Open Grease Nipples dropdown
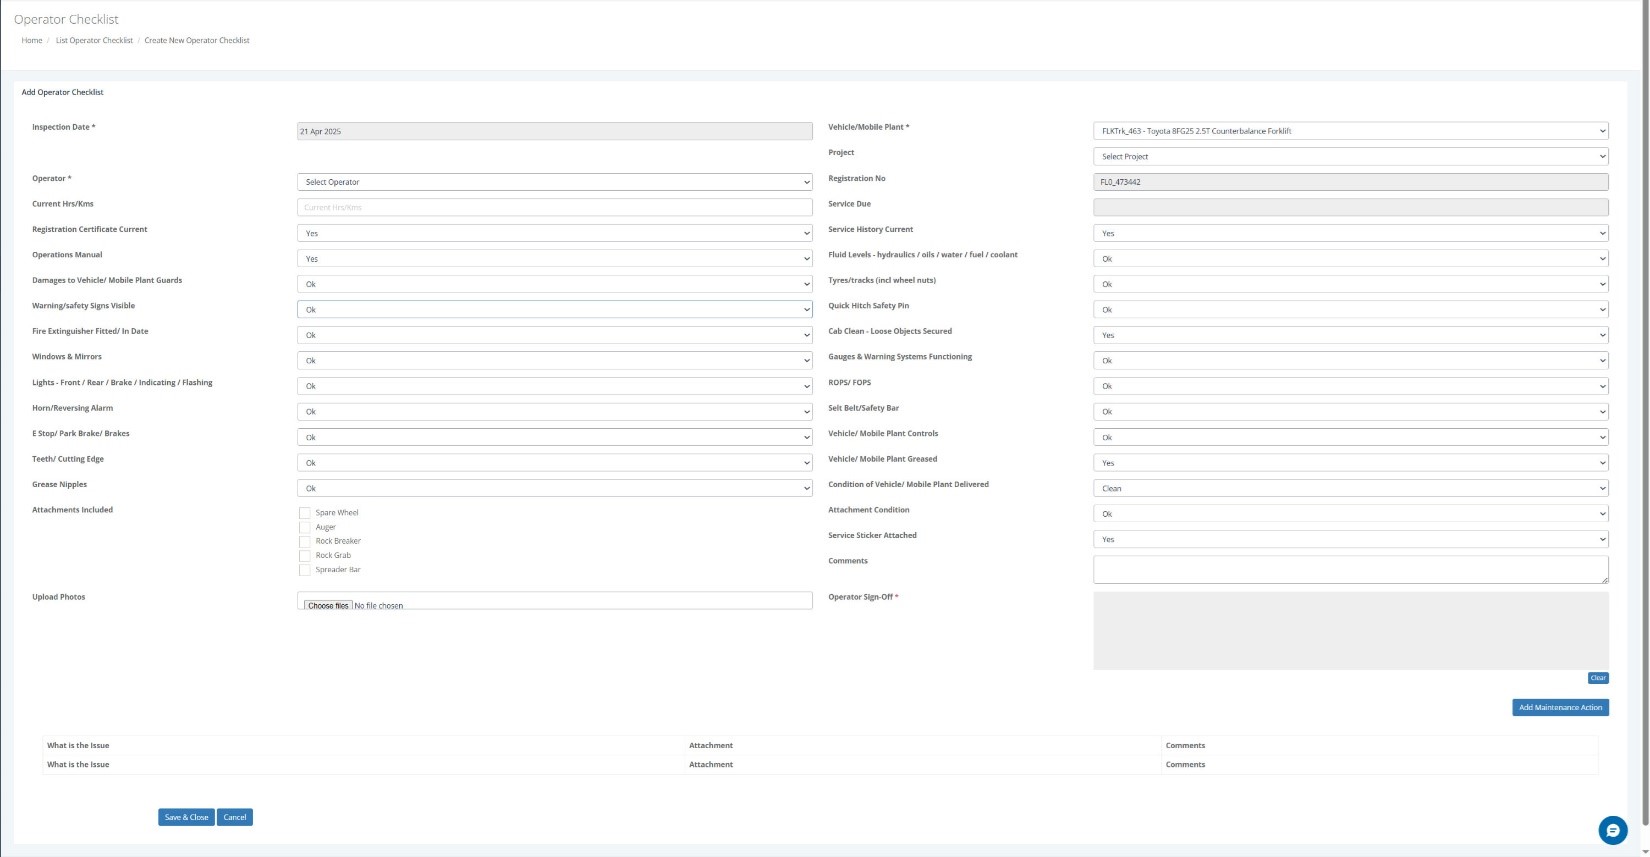 [554, 488]
